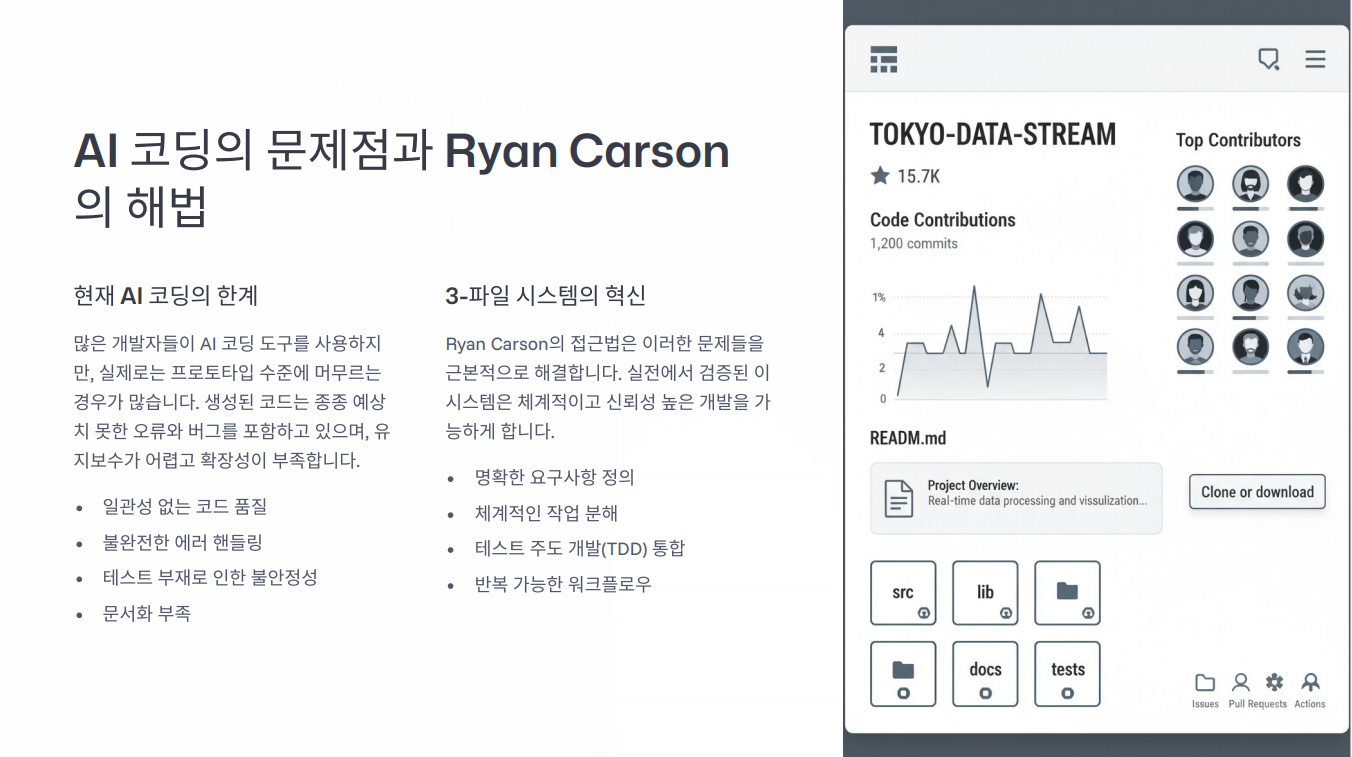Click the 1,200 commits text
This screenshot has height=757, width=1352.
(x=914, y=244)
